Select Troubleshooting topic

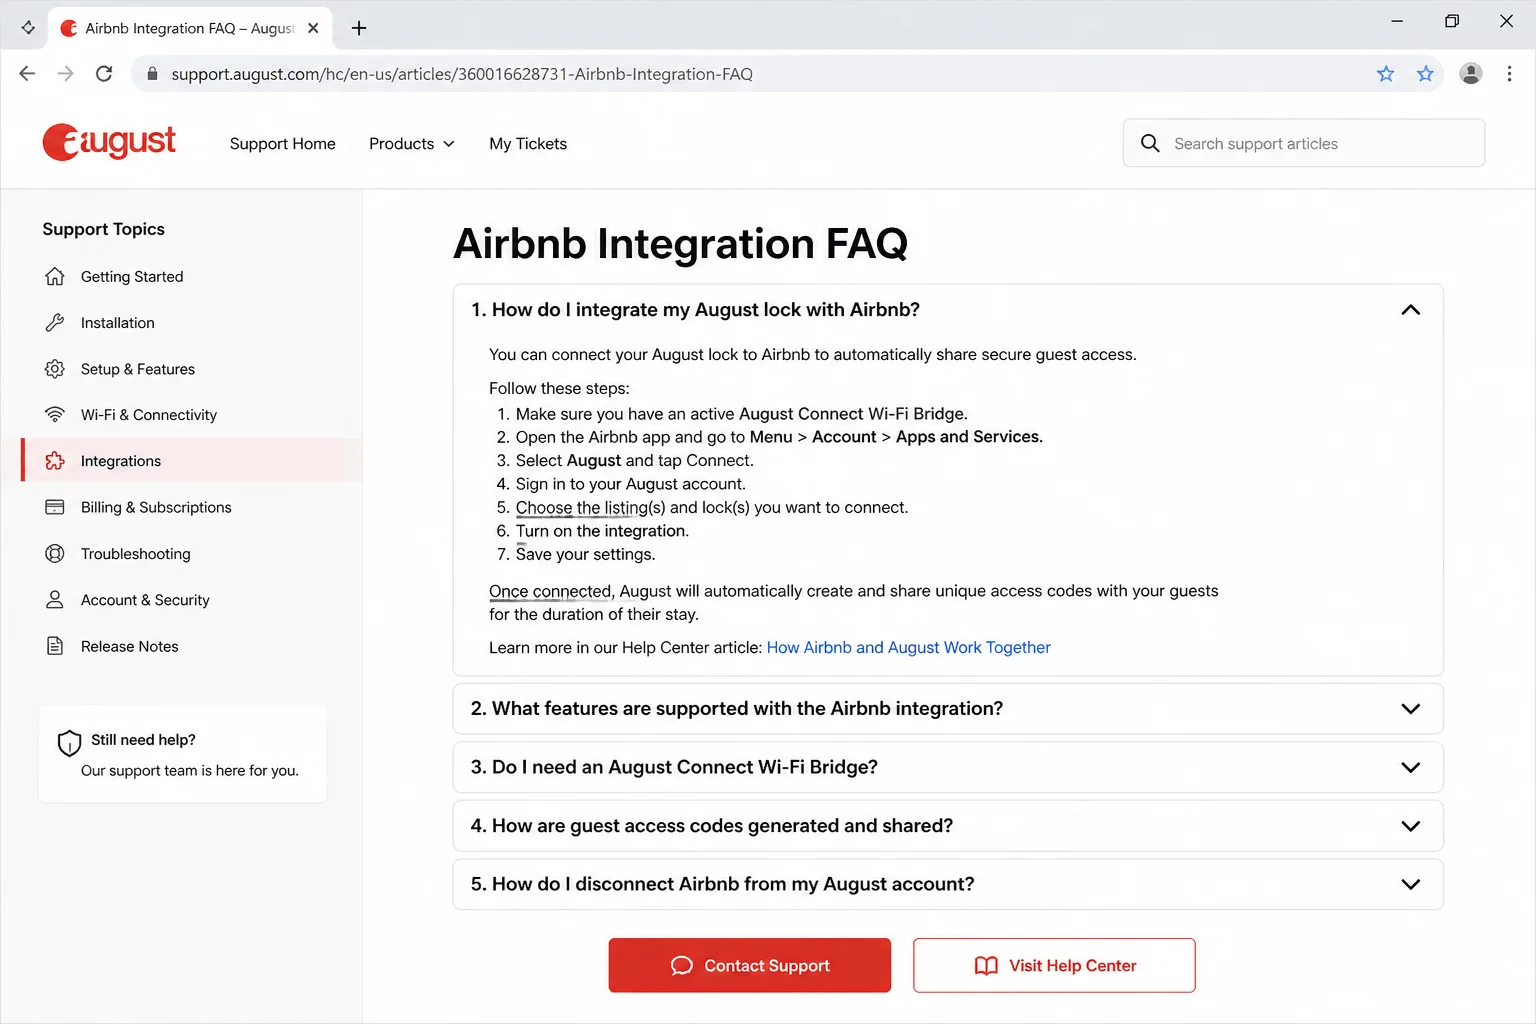pyautogui.click(x=191, y=553)
